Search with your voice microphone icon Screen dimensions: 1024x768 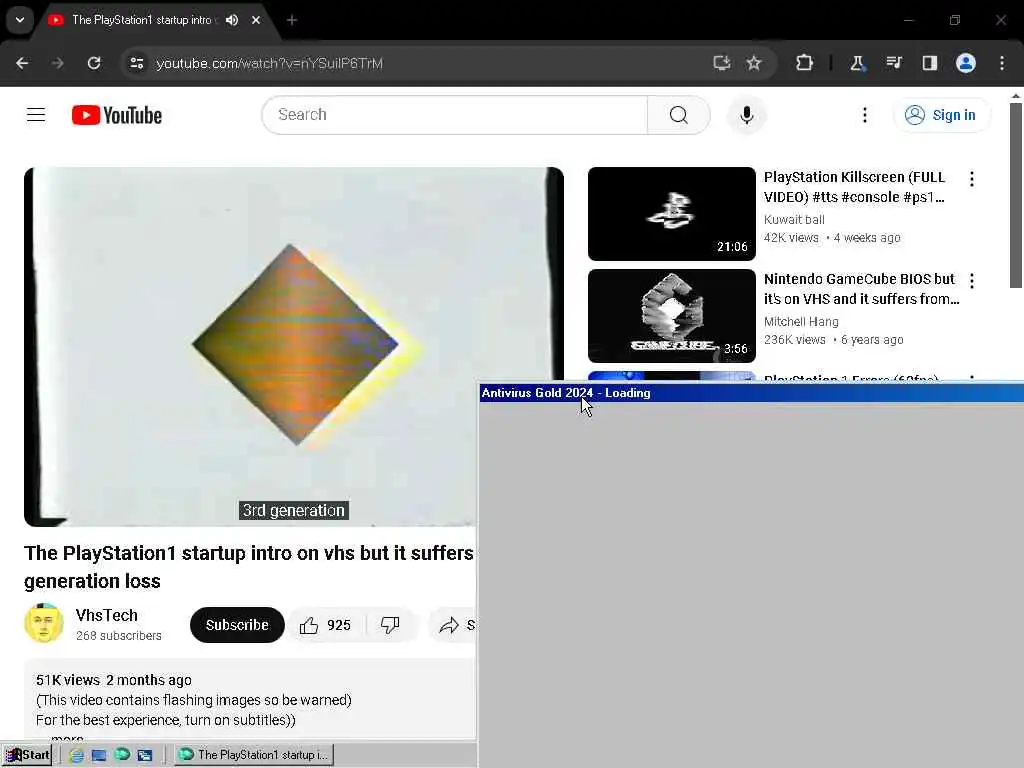(x=746, y=115)
